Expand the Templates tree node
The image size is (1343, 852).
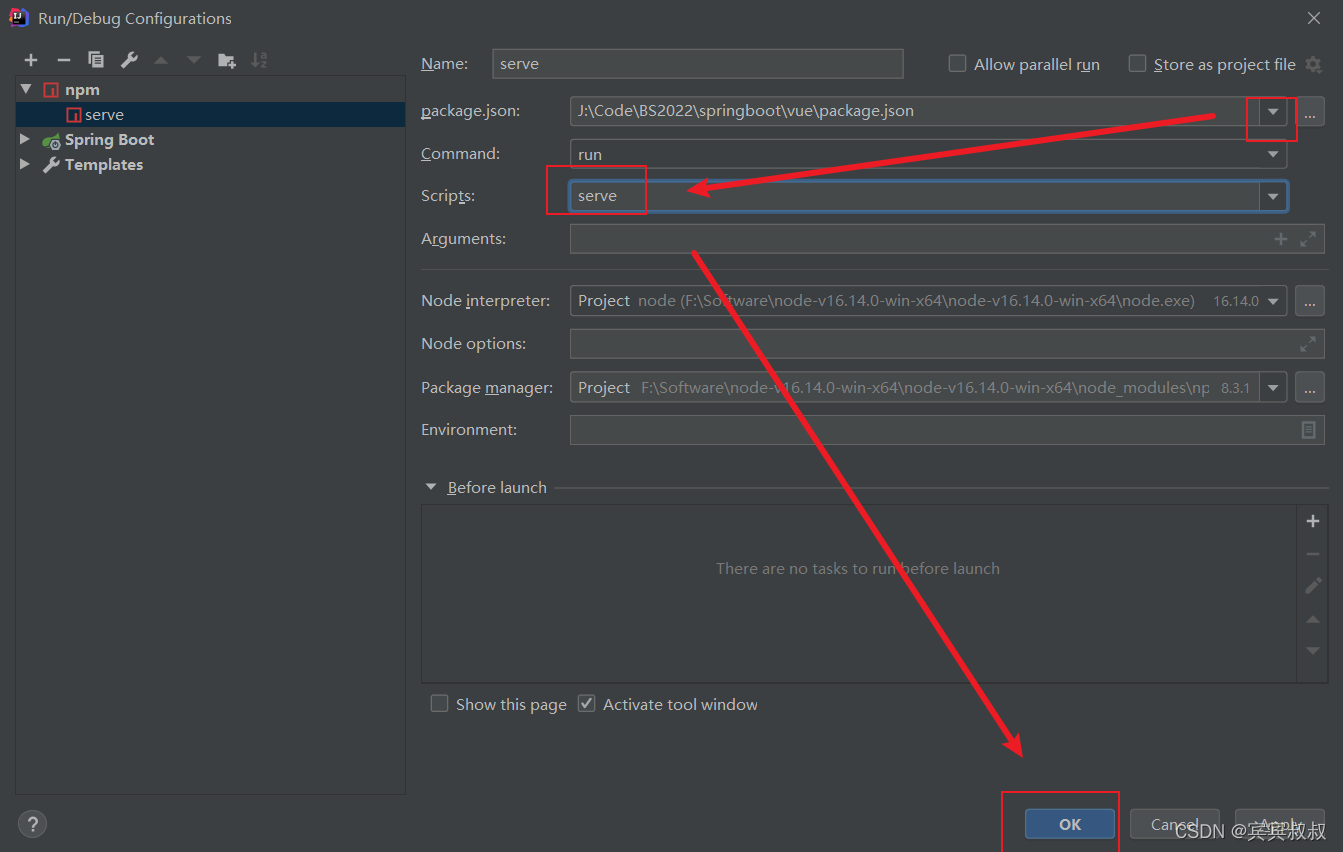coord(25,164)
